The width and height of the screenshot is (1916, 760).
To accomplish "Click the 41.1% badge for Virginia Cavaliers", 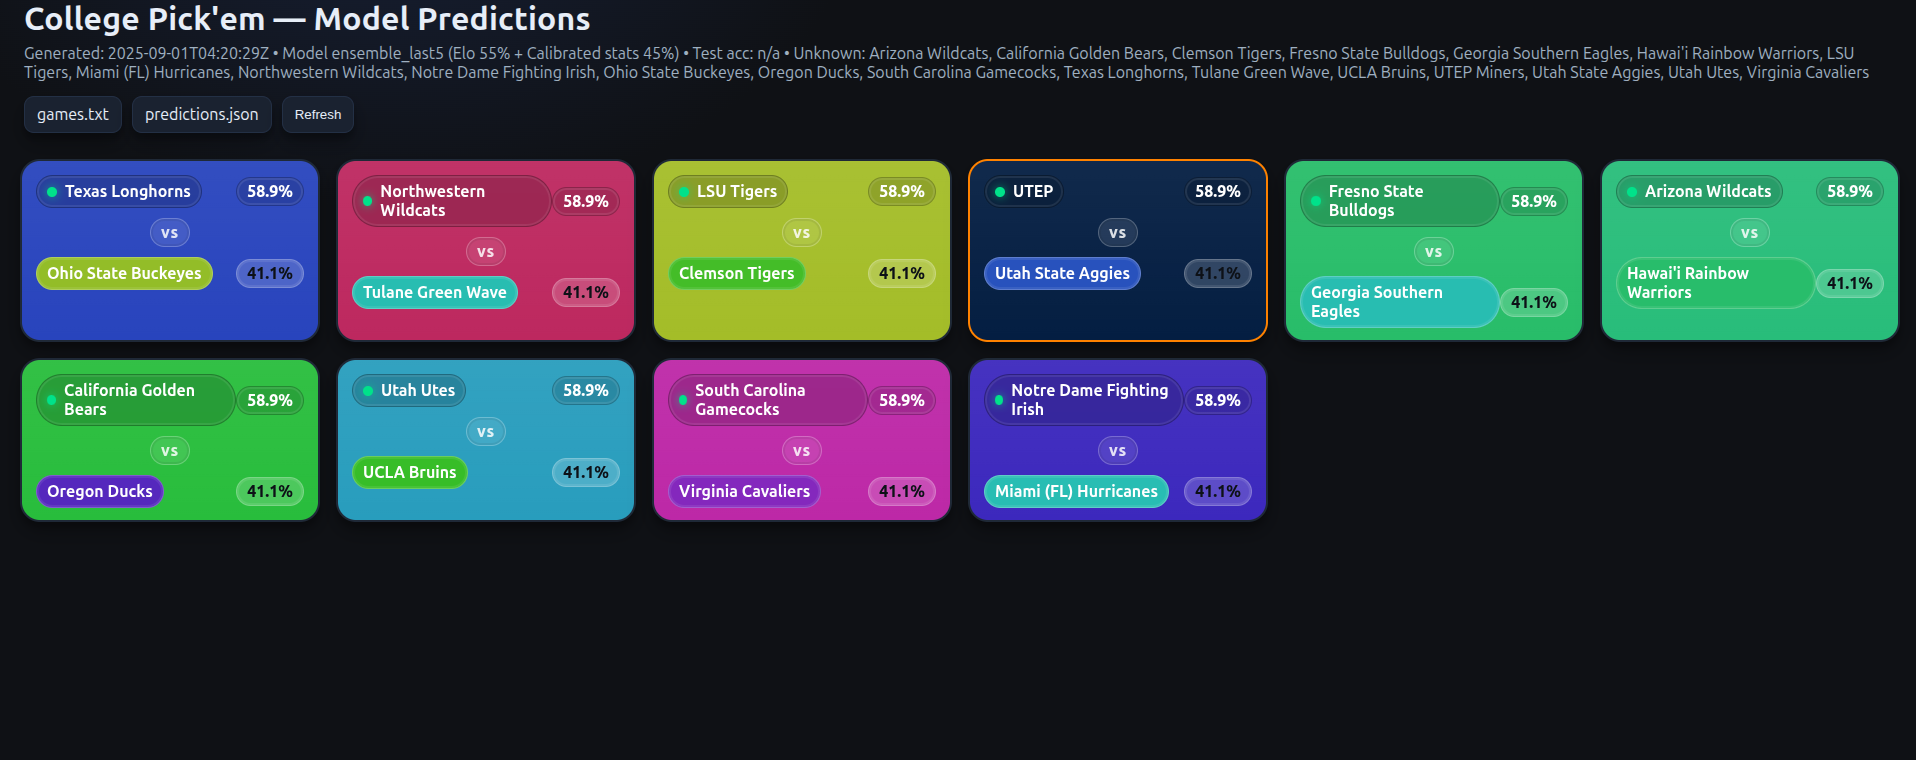I will pos(902,491).
